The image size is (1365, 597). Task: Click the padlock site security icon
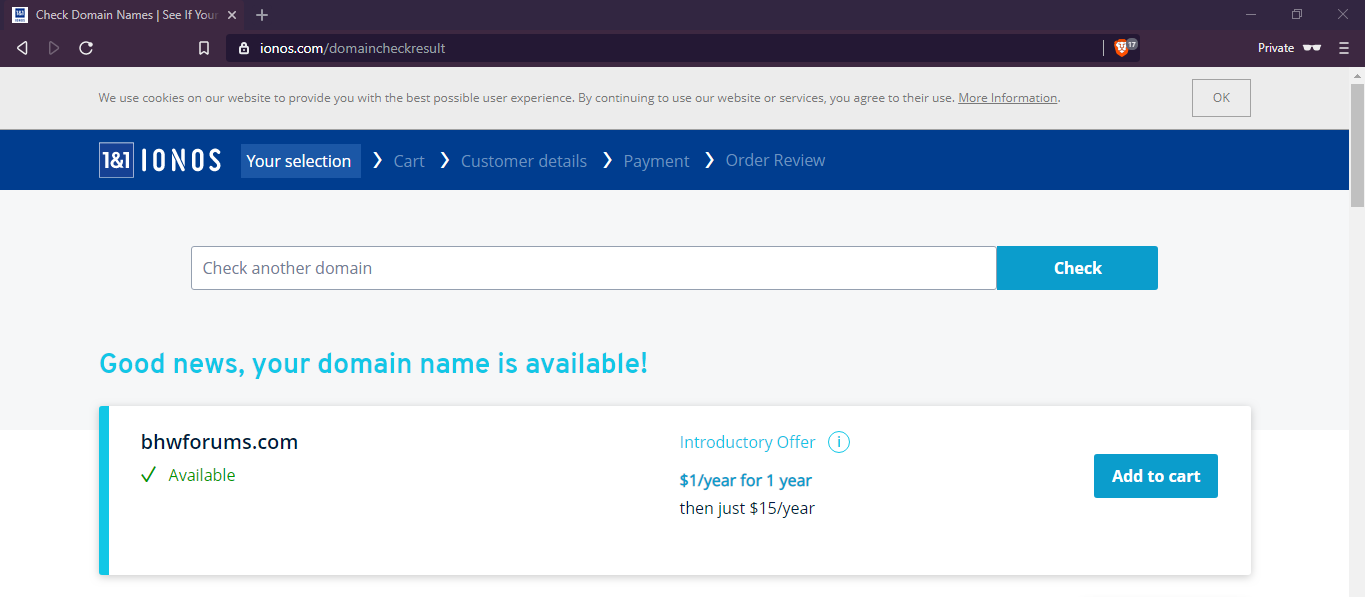(243, 48)
